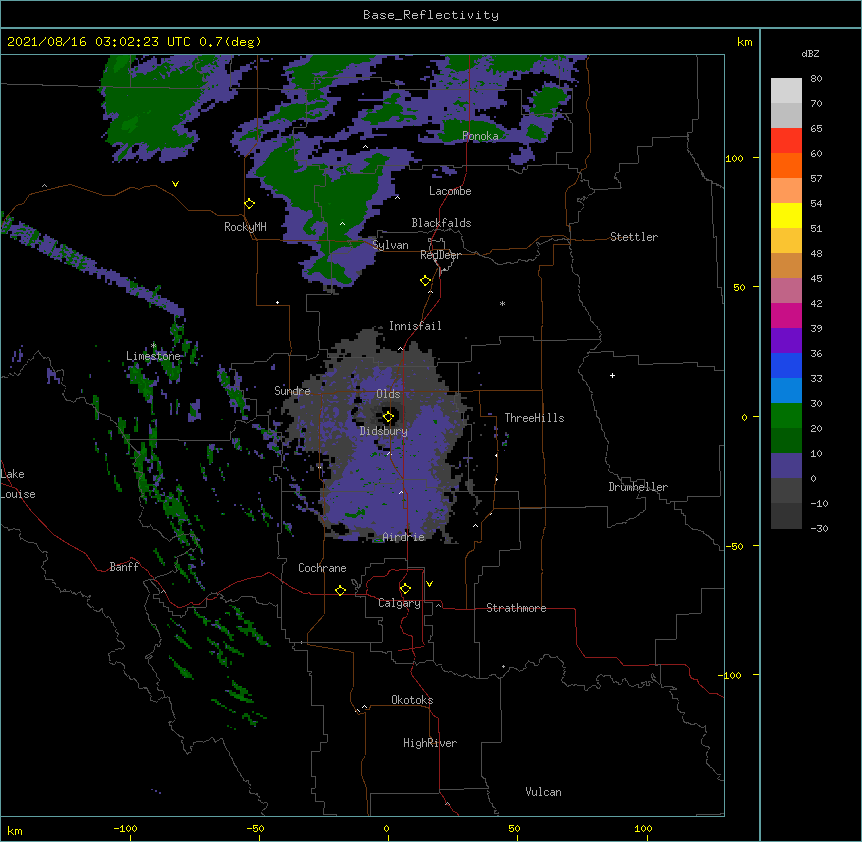Click the Lacombe city label

point(450,191)
